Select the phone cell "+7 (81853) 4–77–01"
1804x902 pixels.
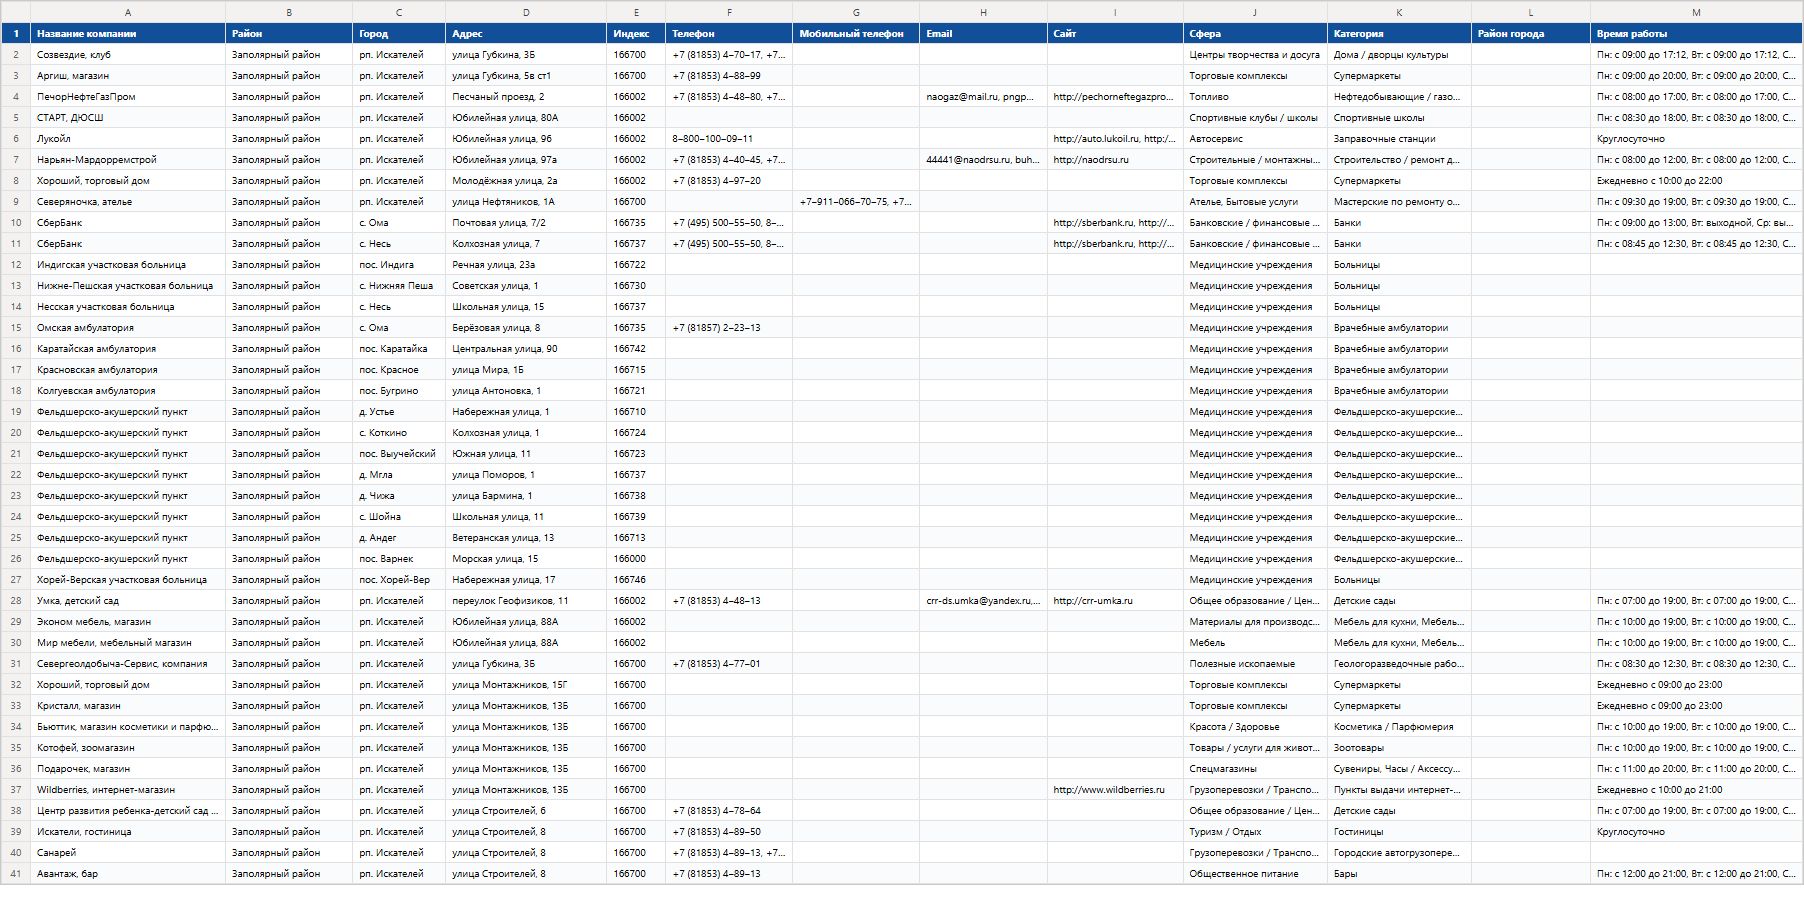click(x=729, y=664)
